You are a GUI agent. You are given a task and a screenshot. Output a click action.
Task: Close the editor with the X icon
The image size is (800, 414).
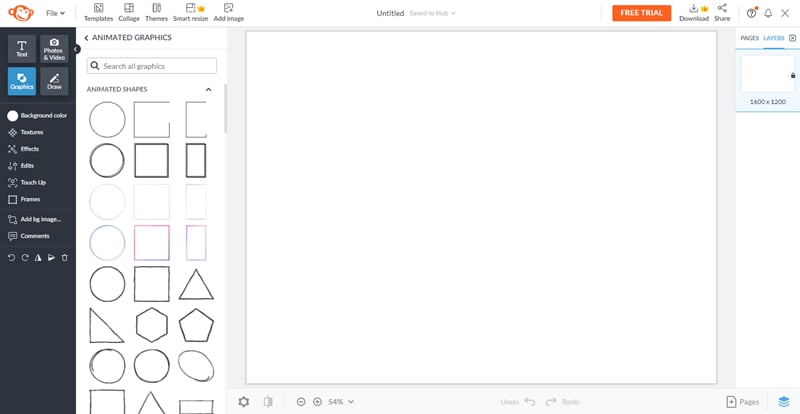point(785,13)
